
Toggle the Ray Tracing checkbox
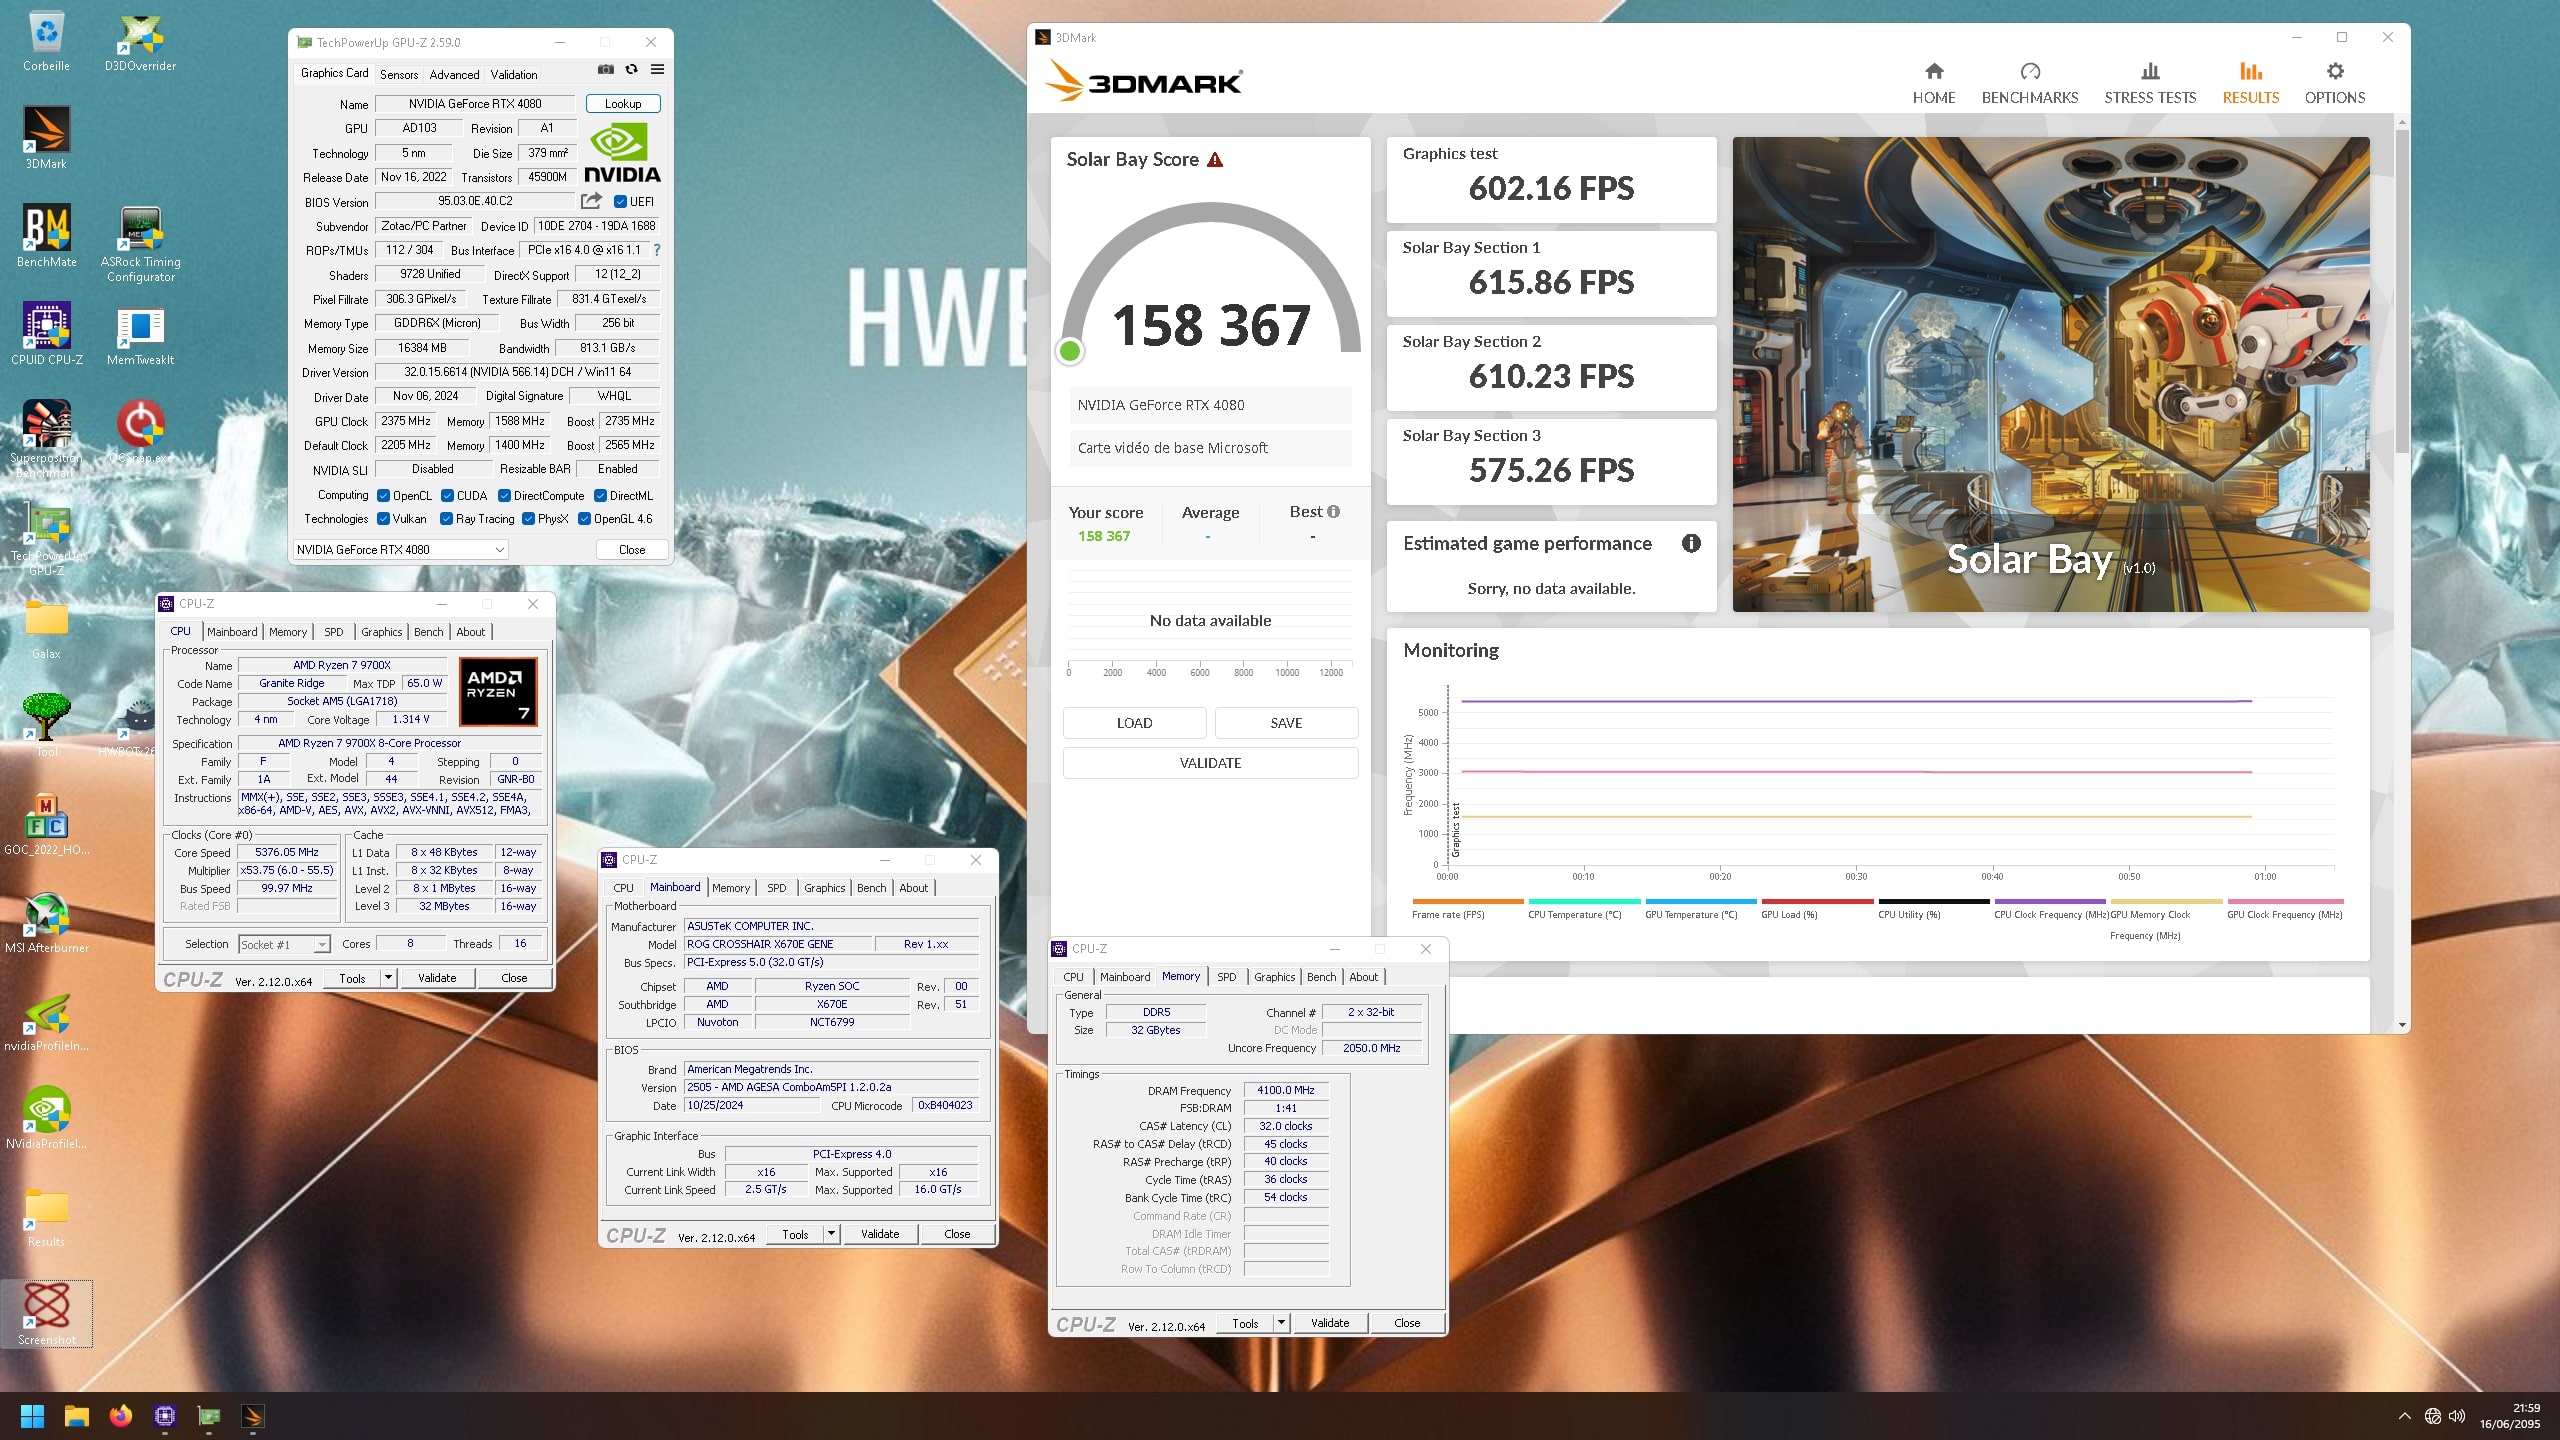[x=447, y=518]
